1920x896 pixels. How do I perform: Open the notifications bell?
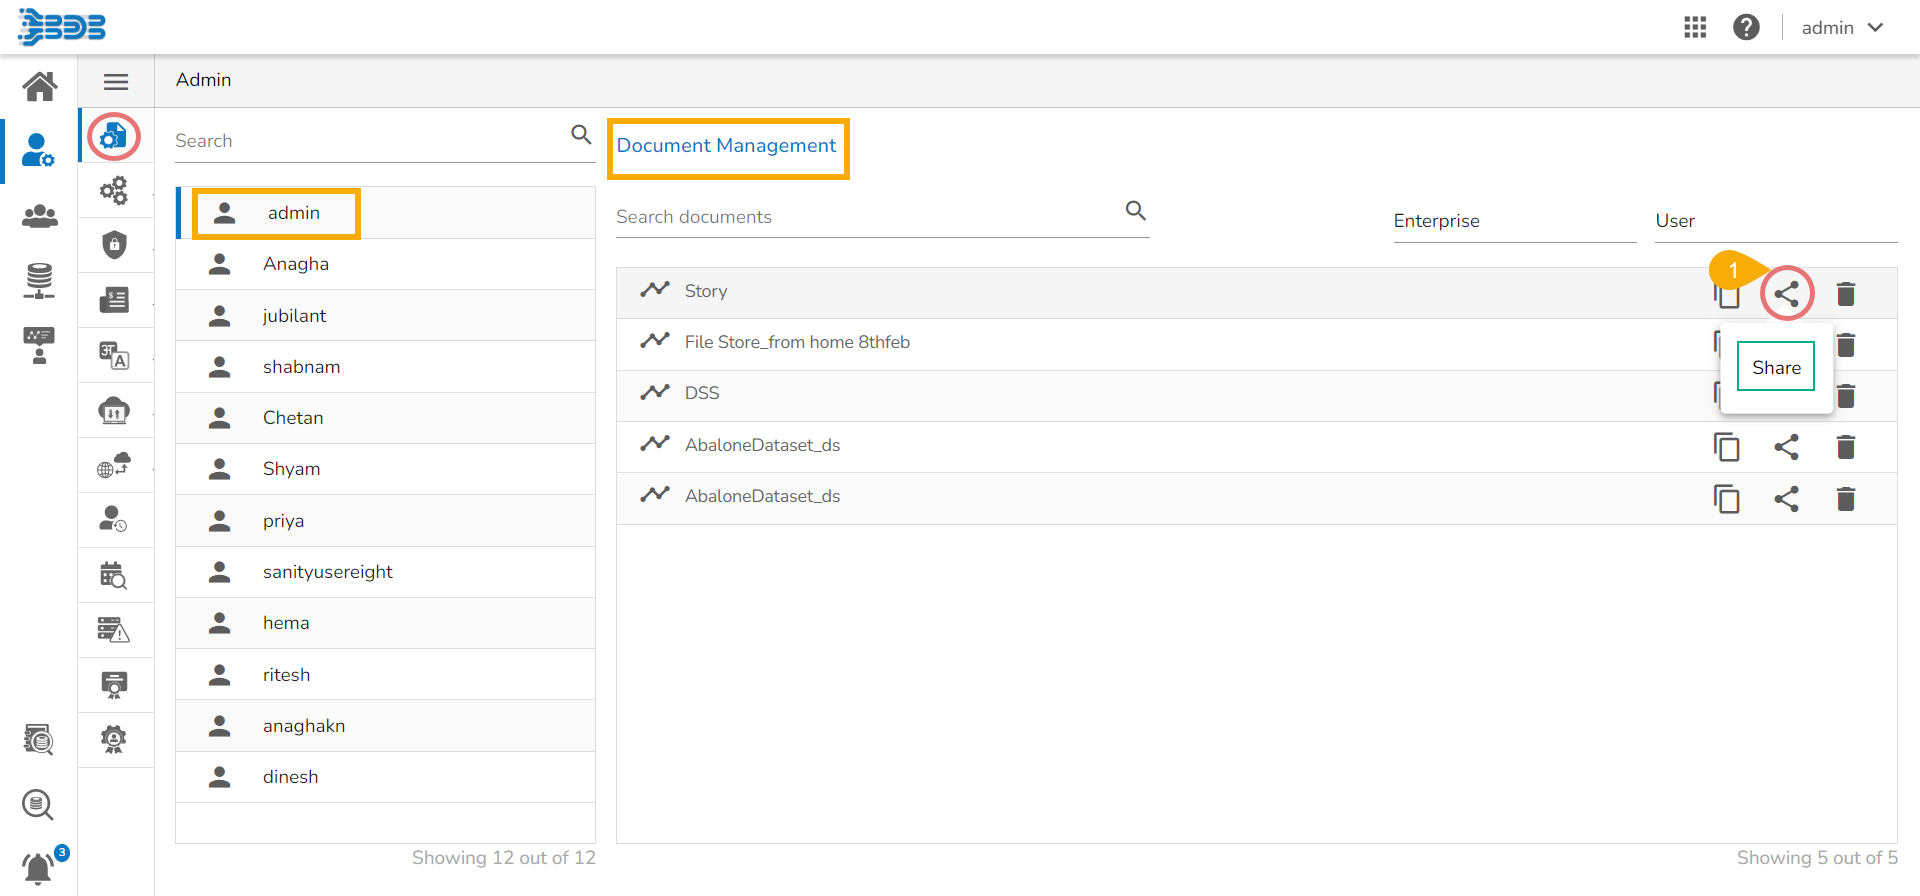point(38,868)
